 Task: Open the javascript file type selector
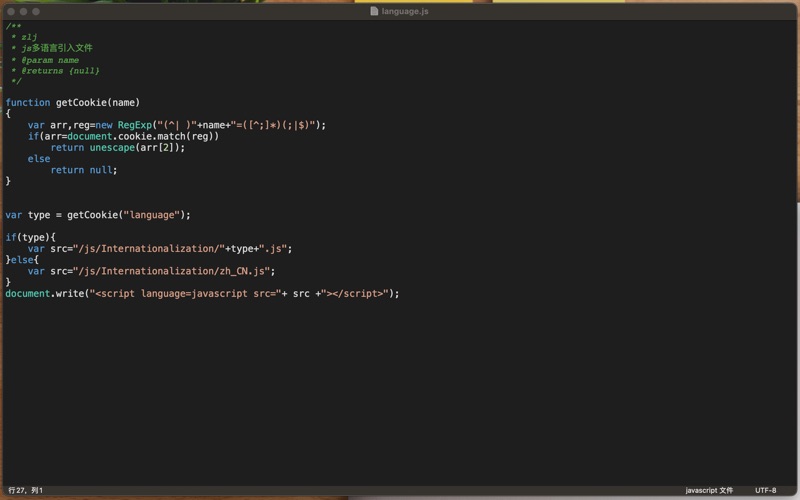[708, 490]
